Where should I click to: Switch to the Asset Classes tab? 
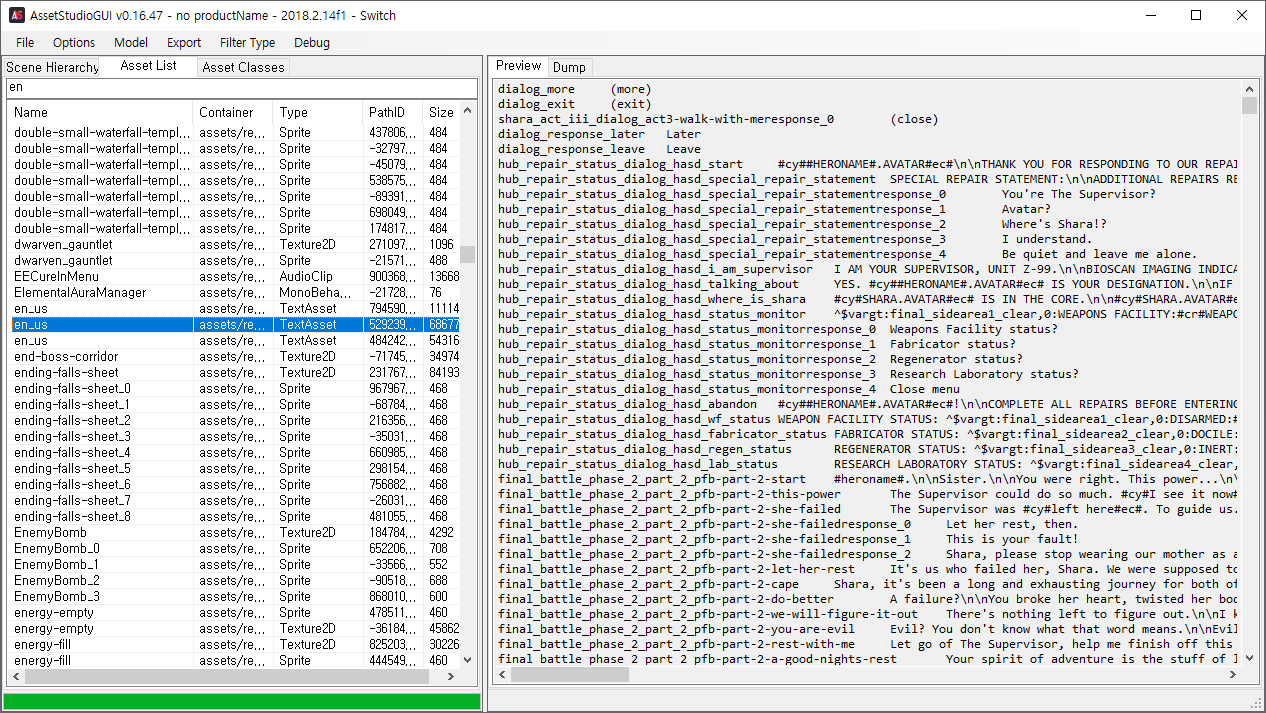coord(243,67)
